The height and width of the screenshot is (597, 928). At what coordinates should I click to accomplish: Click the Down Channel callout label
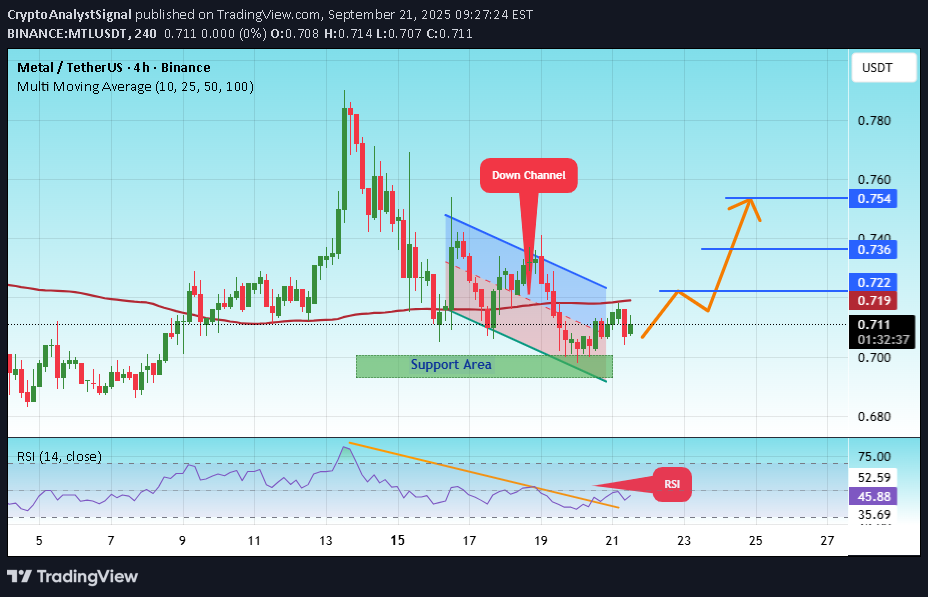coord(529,175)
